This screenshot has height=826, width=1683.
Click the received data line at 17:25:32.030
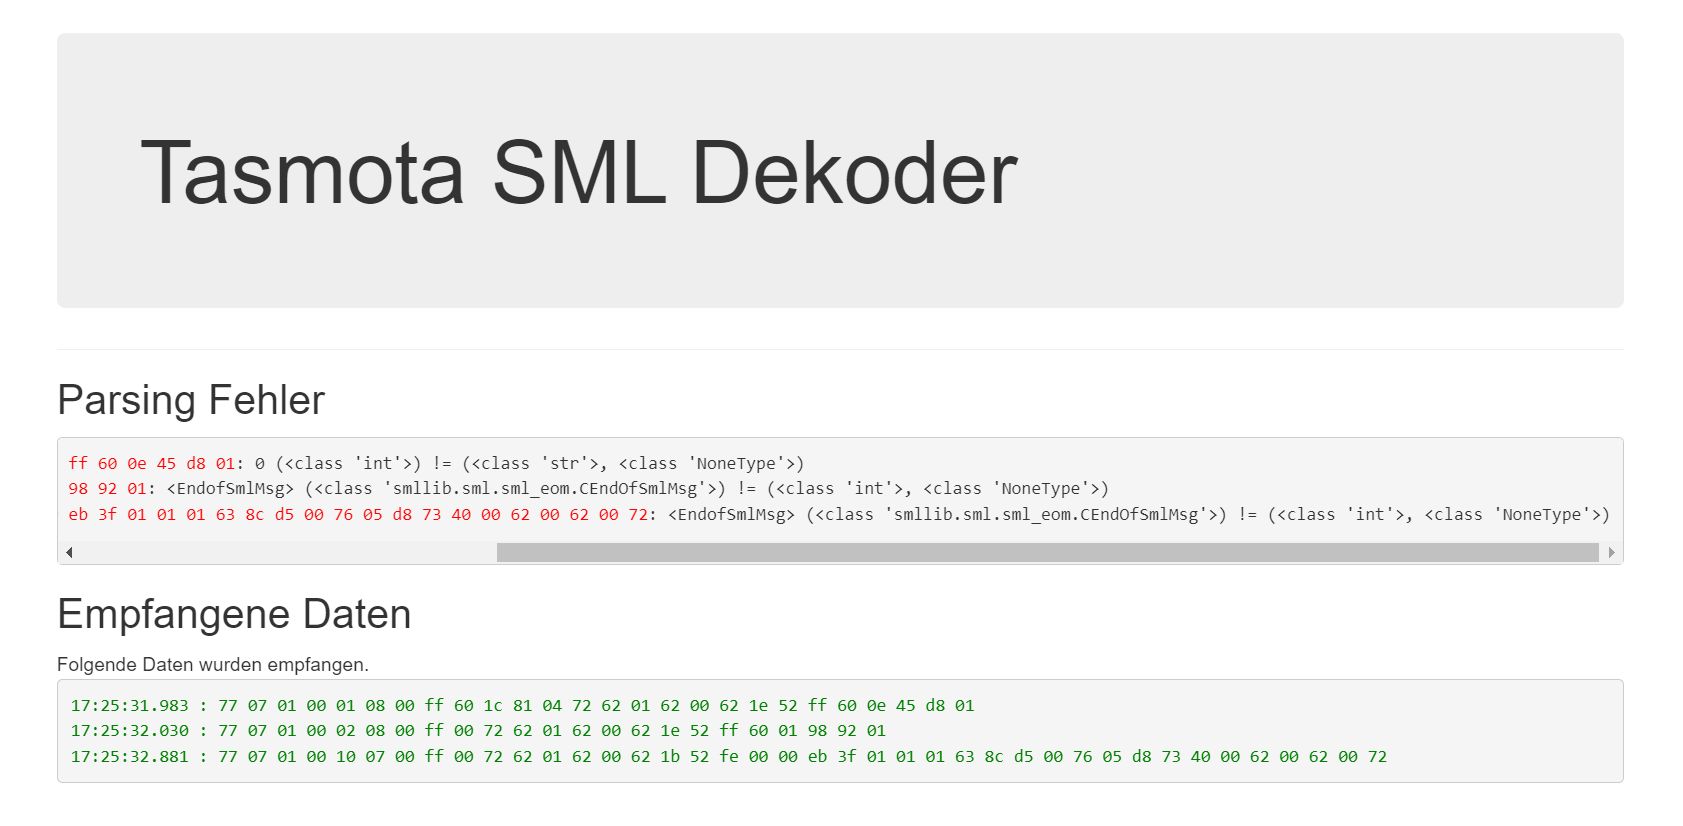pos(478,731)
